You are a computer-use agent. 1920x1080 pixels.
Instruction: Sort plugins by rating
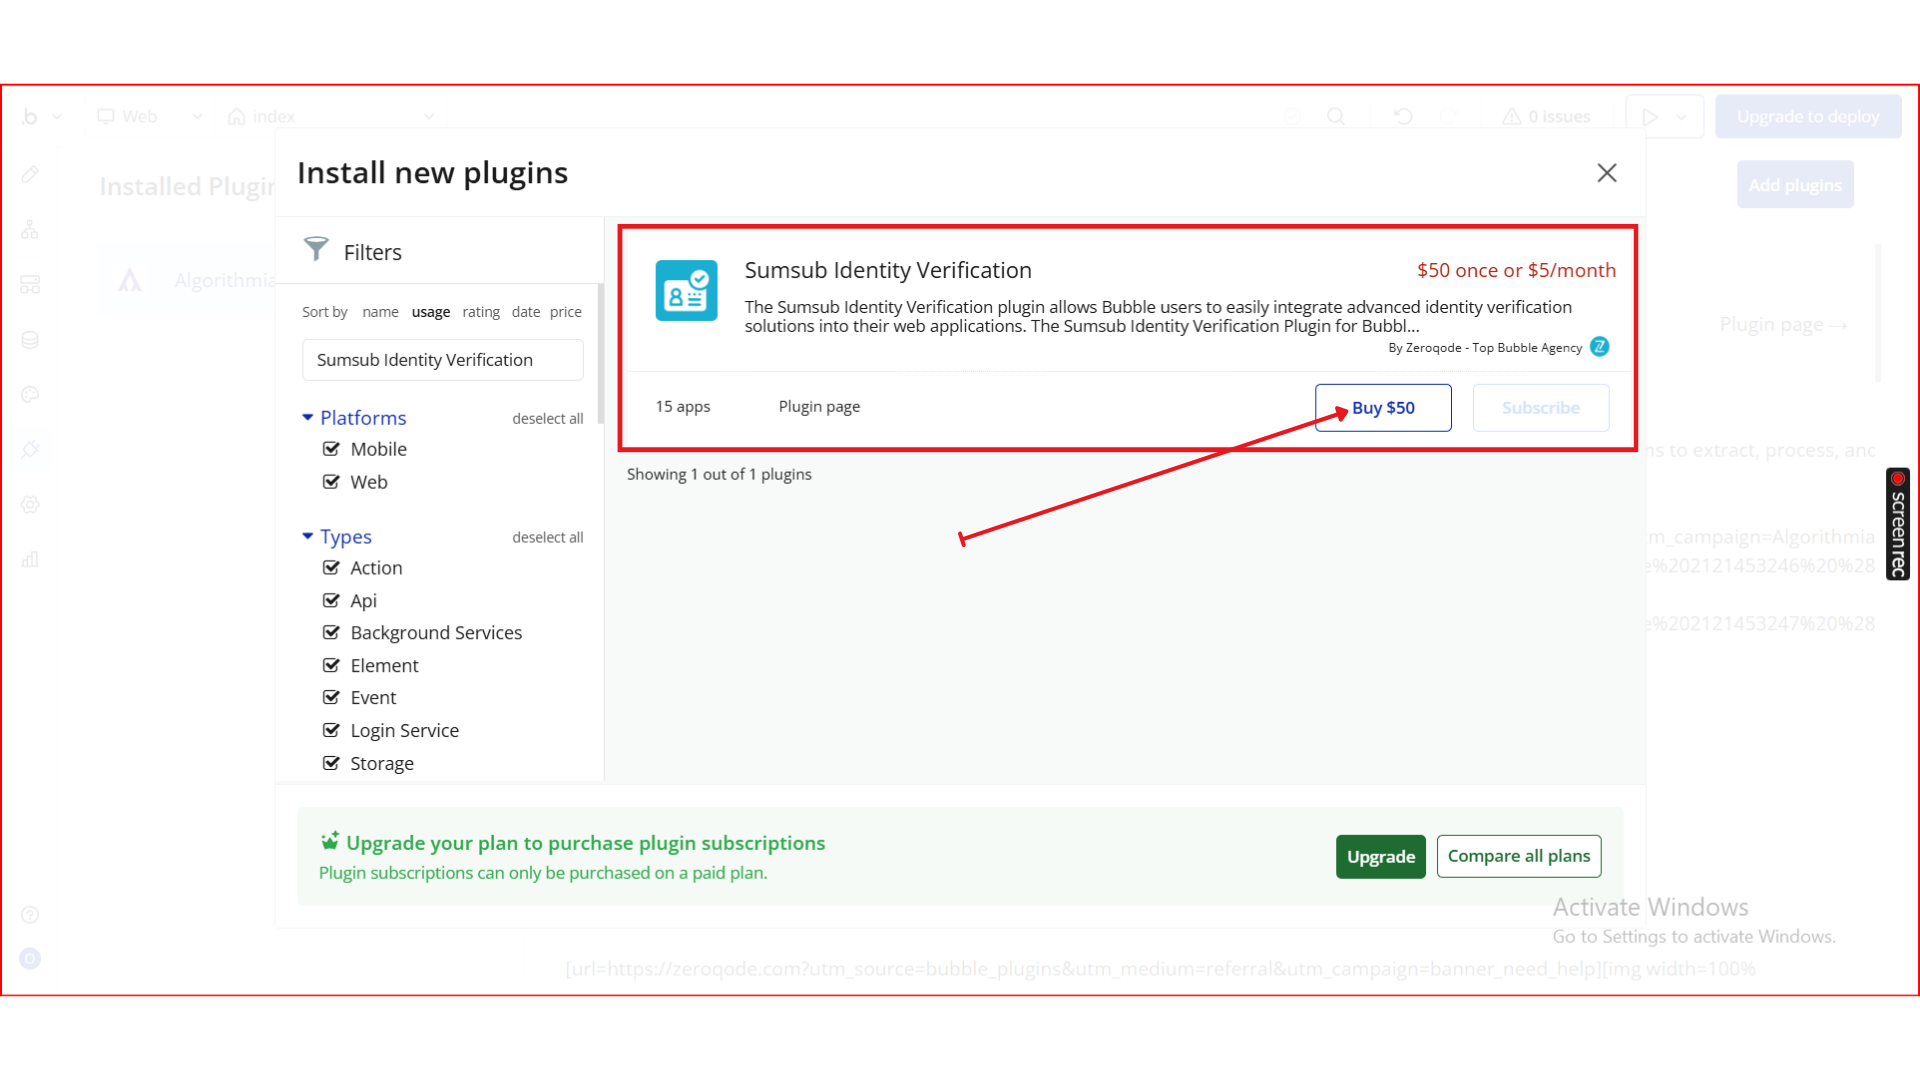481,312
